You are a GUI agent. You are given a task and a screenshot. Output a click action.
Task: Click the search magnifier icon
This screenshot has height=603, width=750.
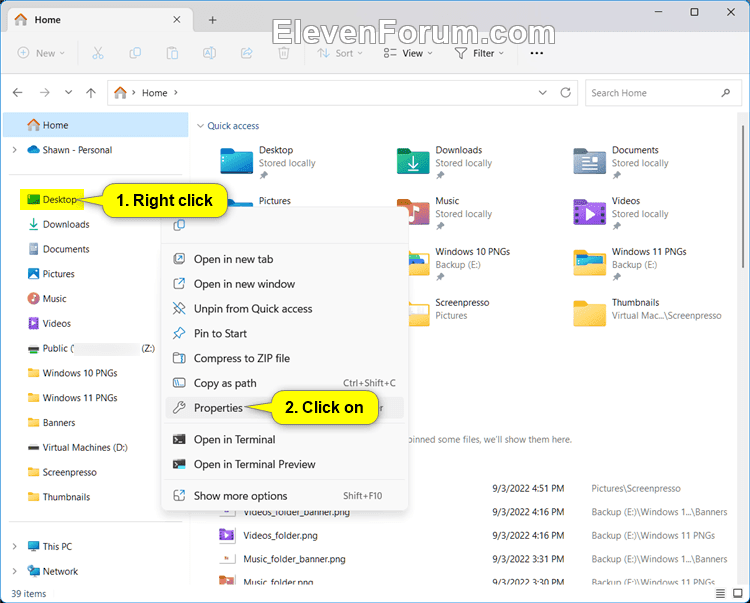point(726,93)
